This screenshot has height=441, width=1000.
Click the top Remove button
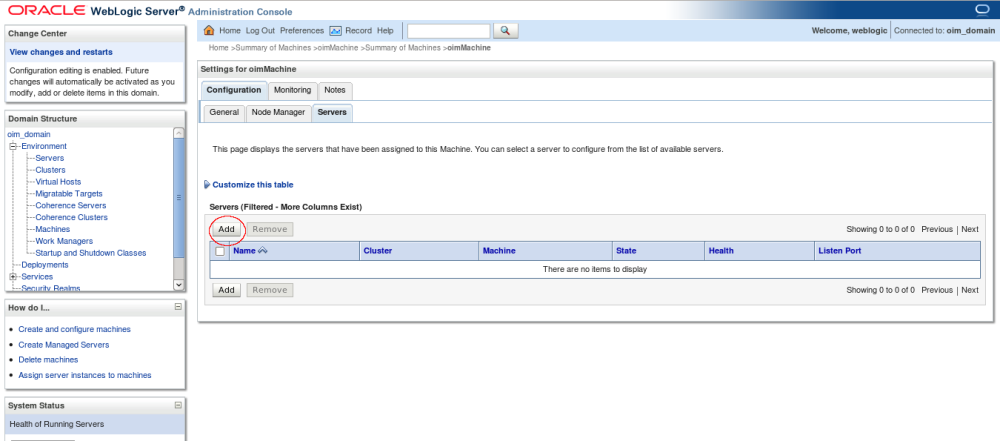click(x=270, y=229)
